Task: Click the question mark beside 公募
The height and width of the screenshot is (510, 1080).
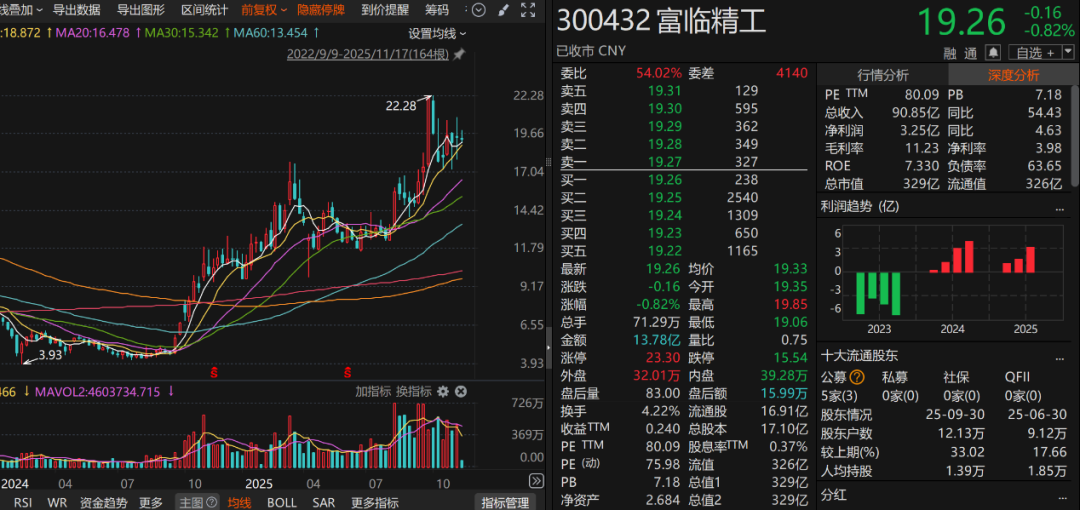Action: 856,377
